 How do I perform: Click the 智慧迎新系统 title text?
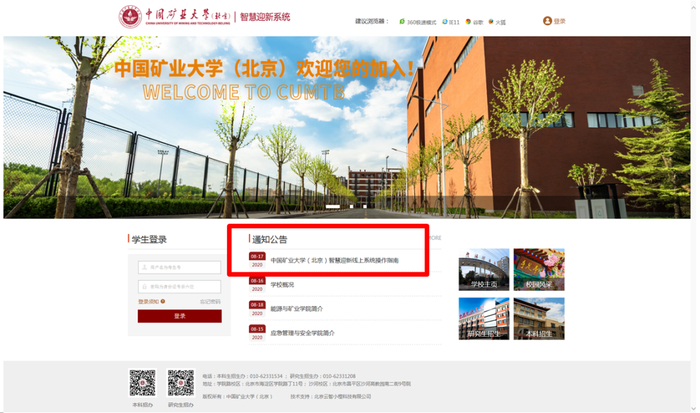point(265,17)
